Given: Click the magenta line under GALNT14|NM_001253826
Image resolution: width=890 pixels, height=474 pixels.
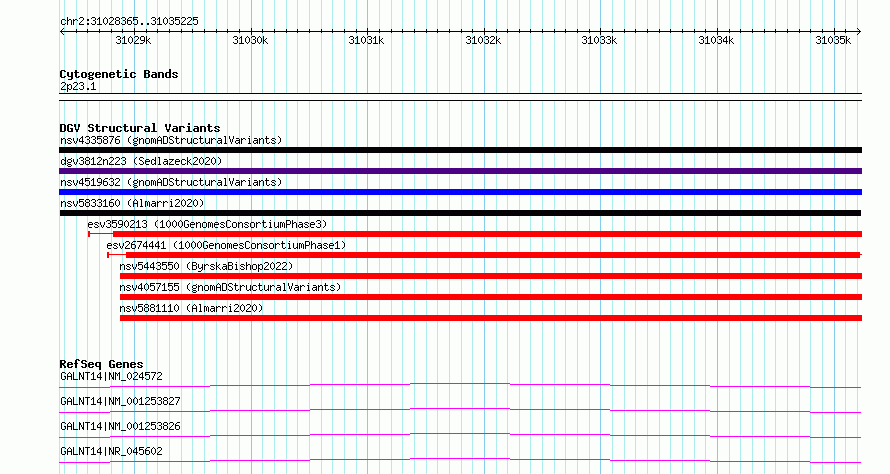Looking at the screenshot, I should click(x=460, y=435).
